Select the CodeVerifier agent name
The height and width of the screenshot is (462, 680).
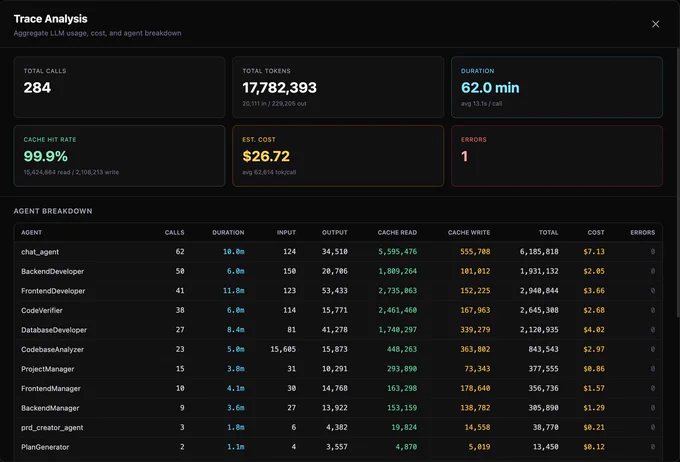click(x=42, y=310)
